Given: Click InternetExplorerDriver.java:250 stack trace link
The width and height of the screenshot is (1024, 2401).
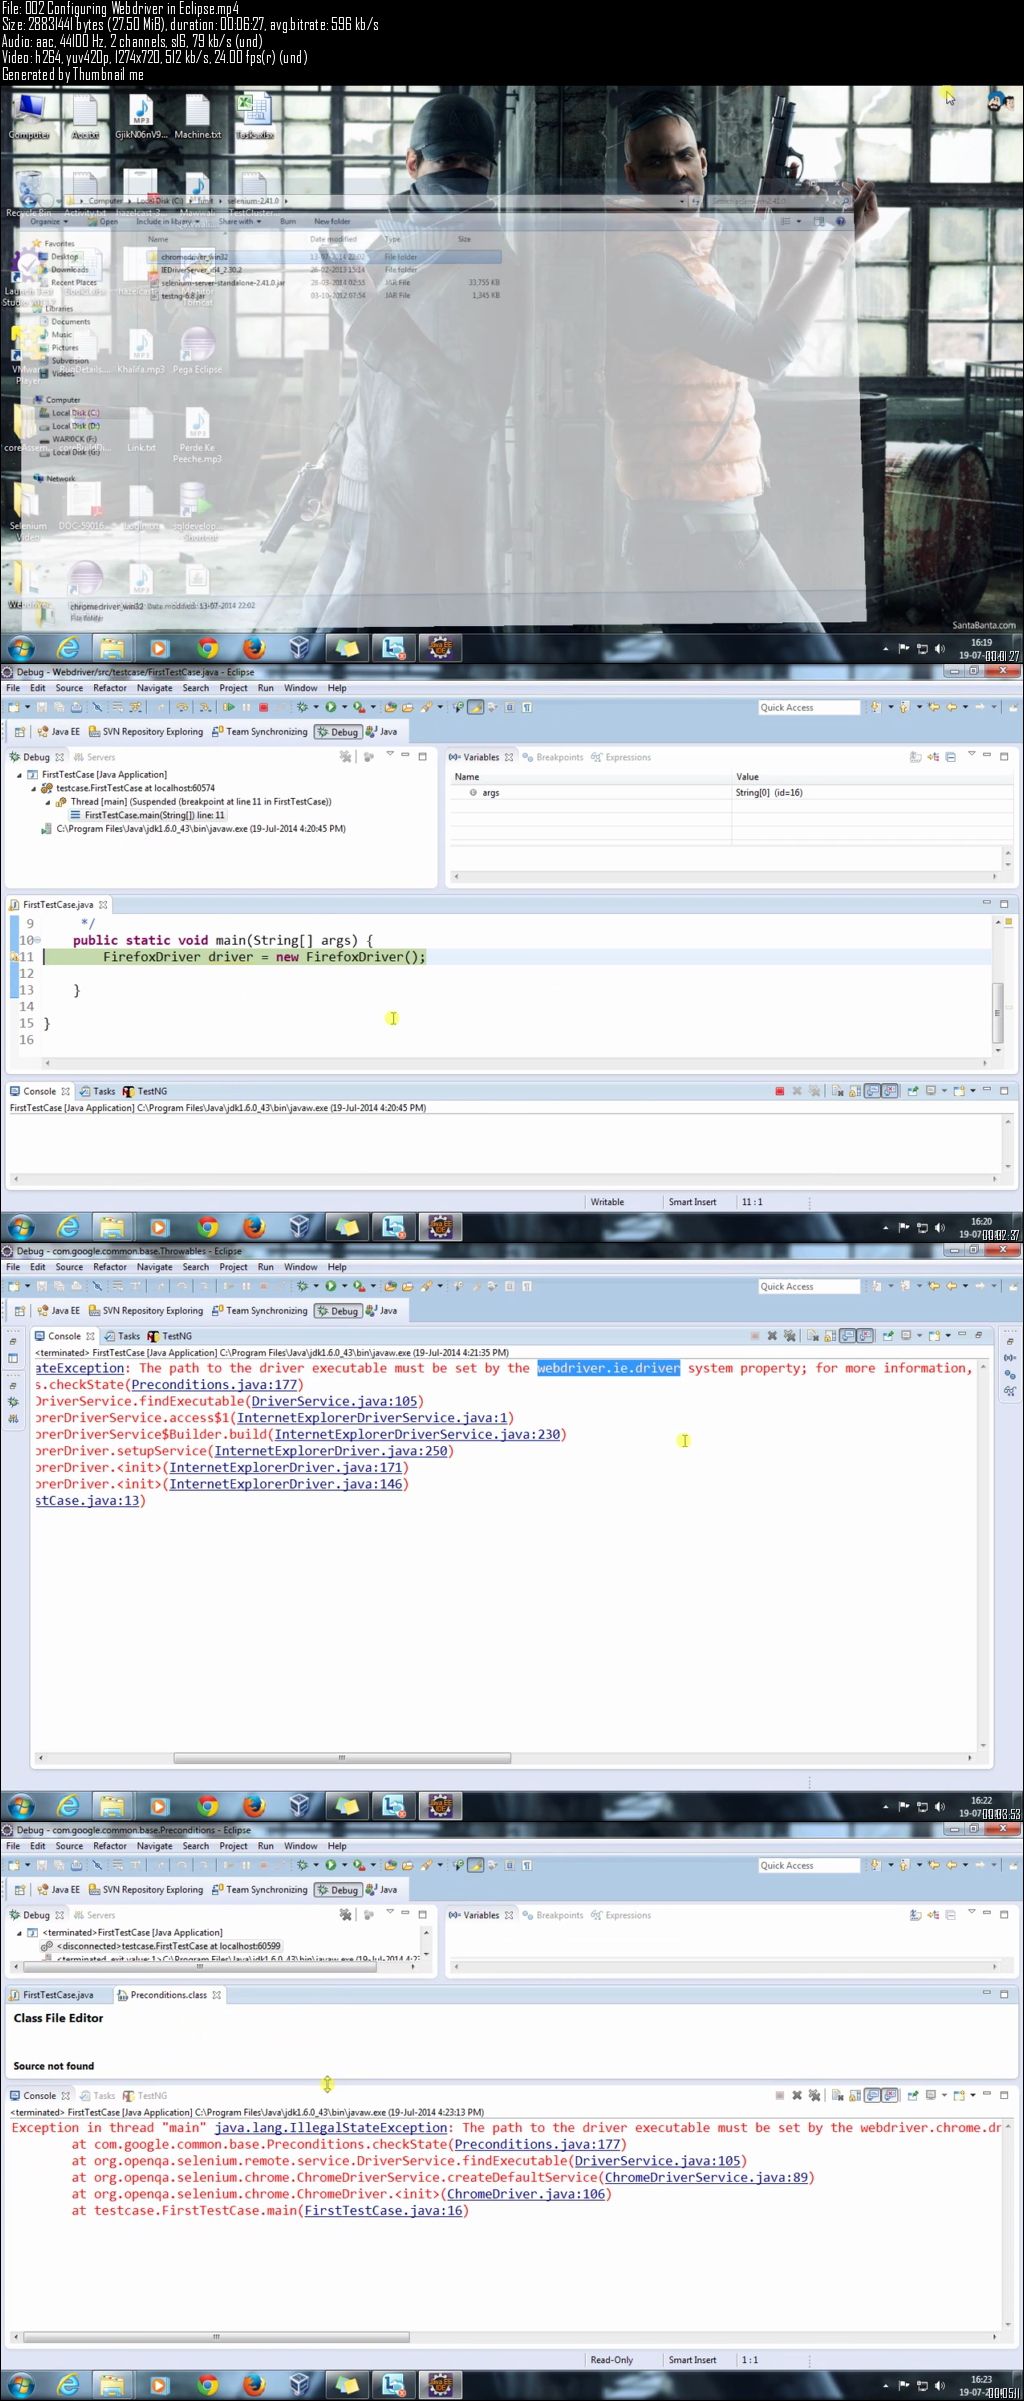Looking at the screenshot, I should pyautogui.click(x=331, y=1451).
